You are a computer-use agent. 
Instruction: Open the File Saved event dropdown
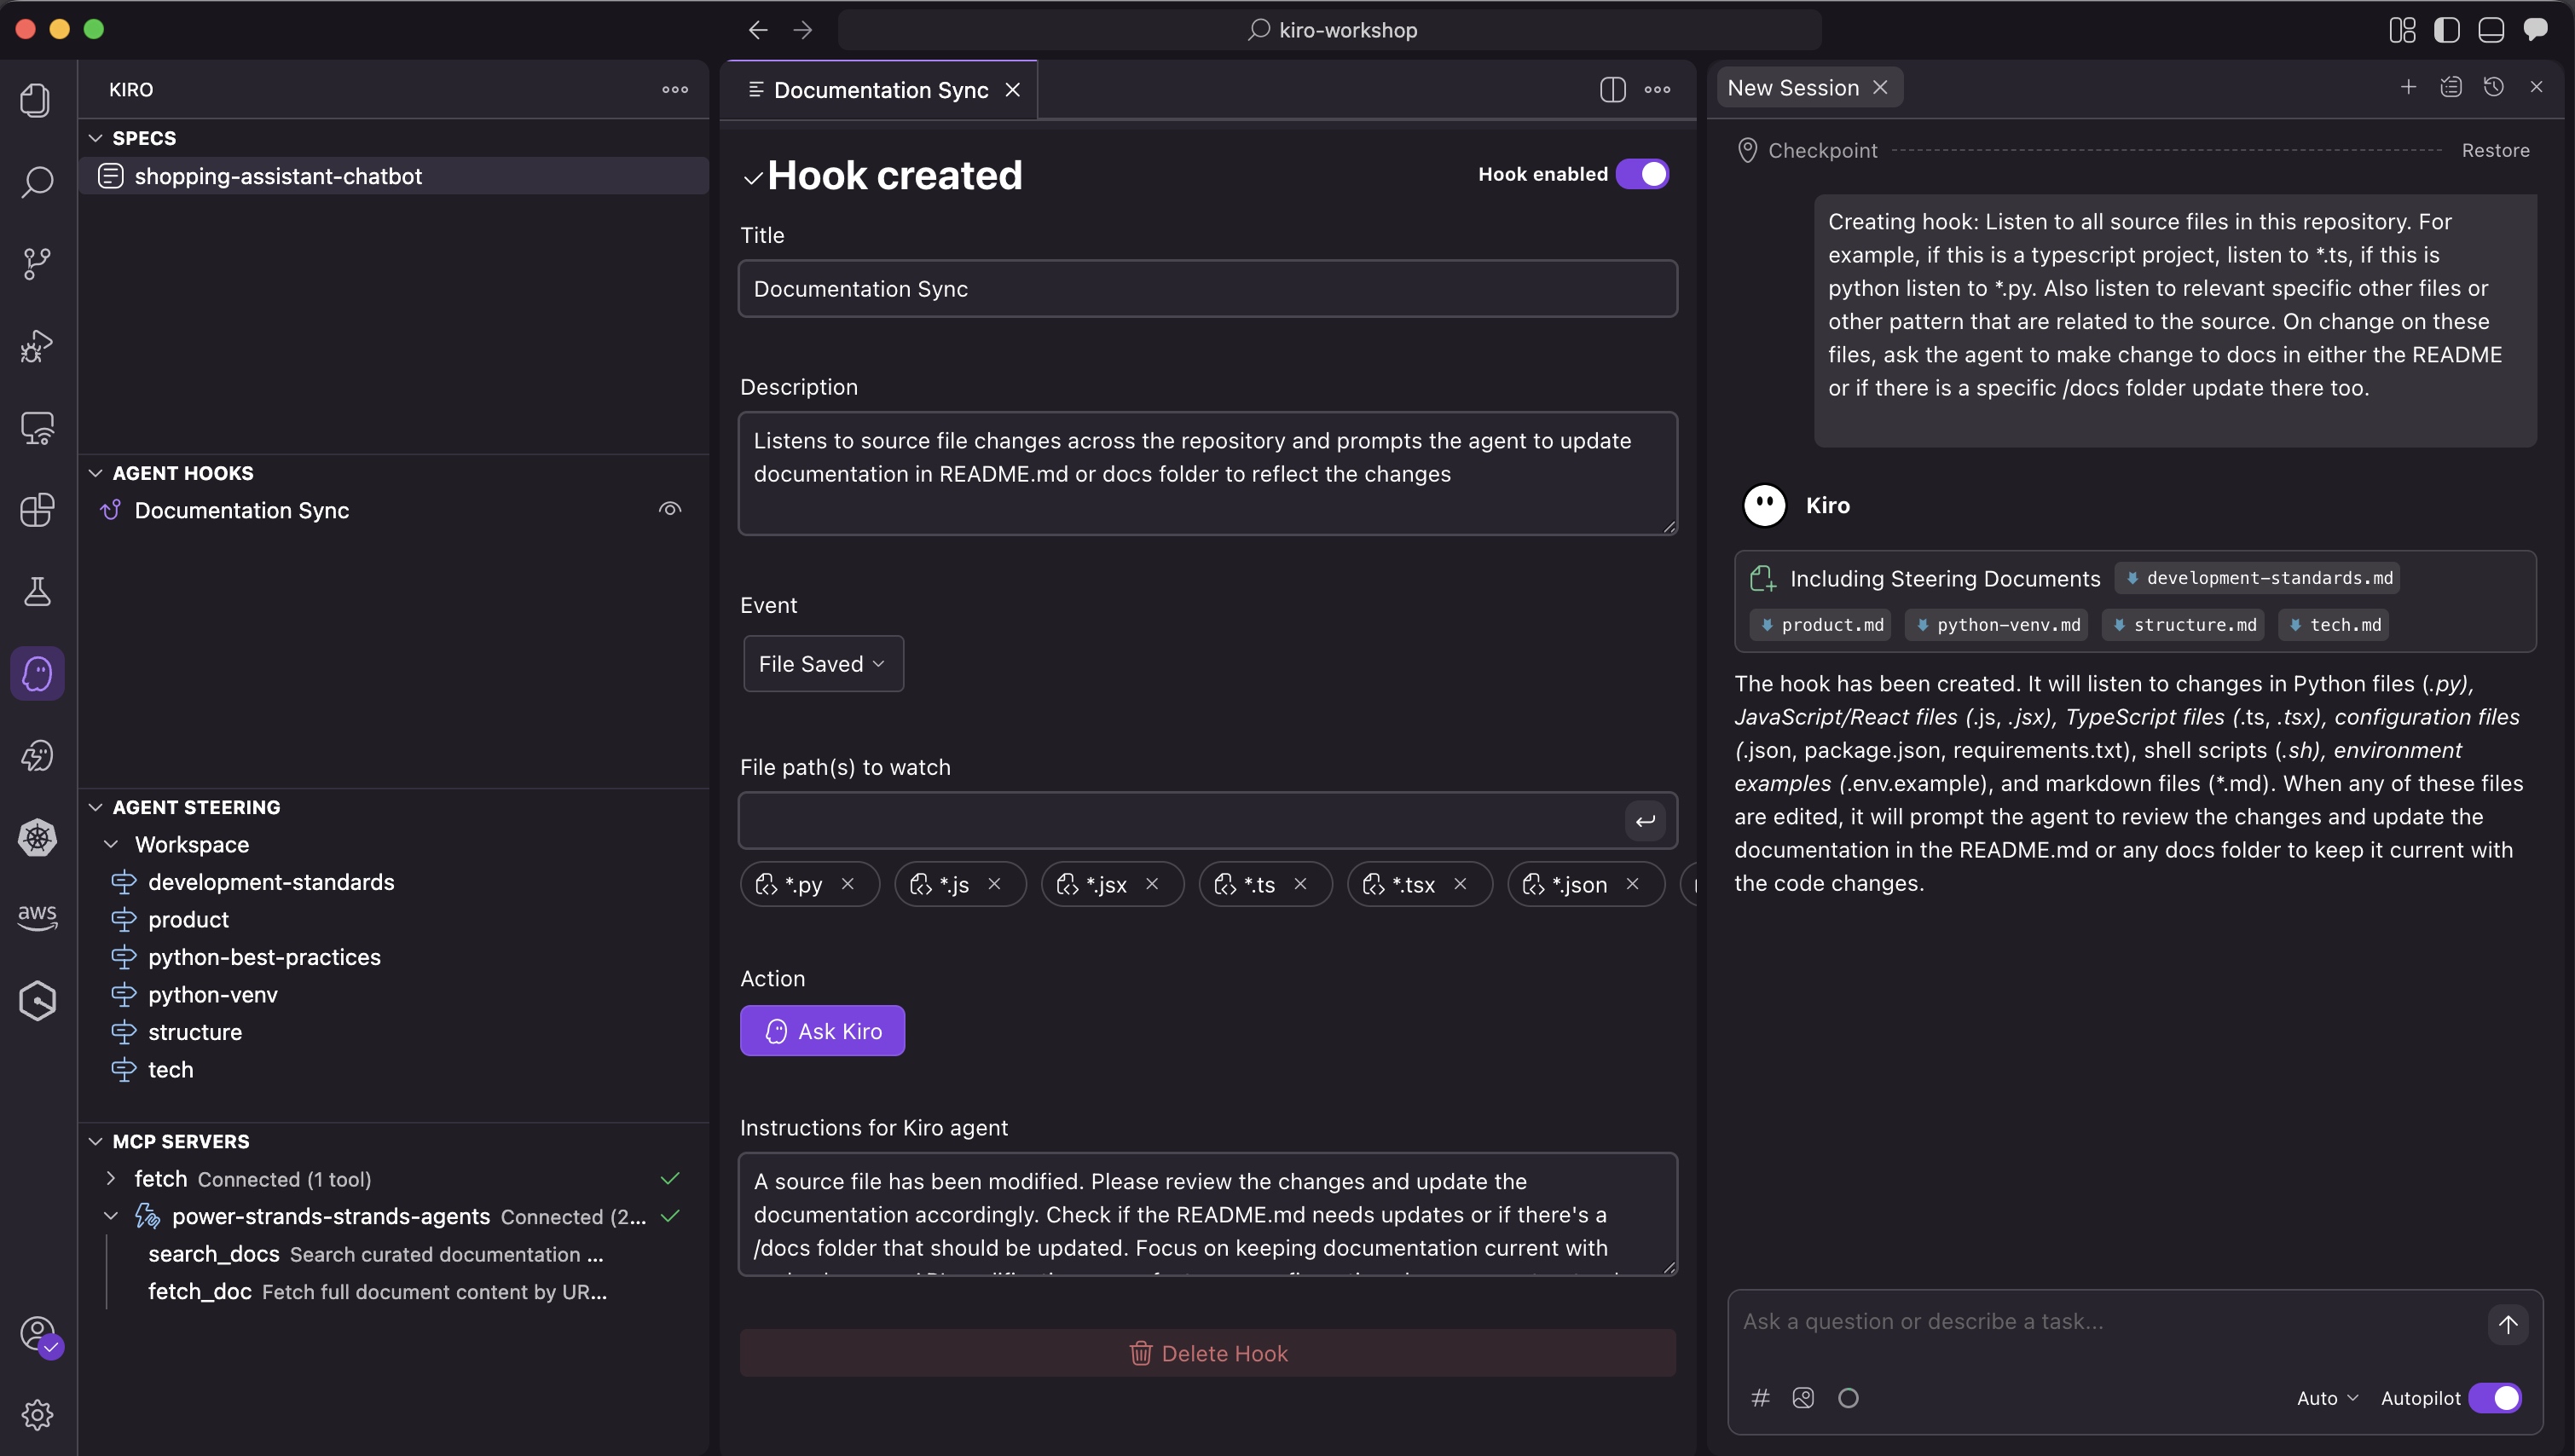pos(822,664)
